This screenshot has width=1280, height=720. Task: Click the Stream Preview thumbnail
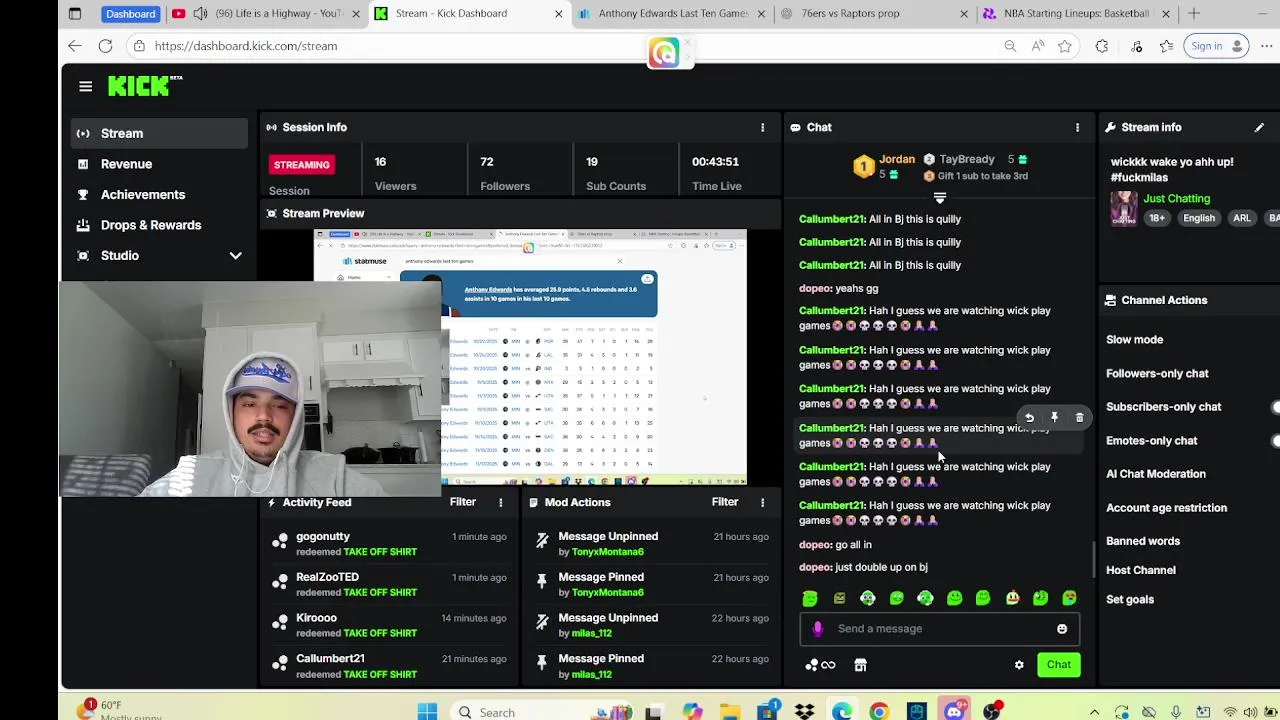click(x=530, y=357)
